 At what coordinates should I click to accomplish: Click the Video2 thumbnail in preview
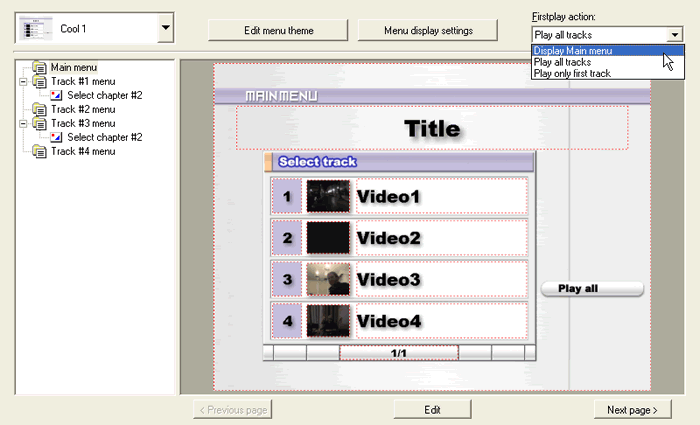pos(328,238)
